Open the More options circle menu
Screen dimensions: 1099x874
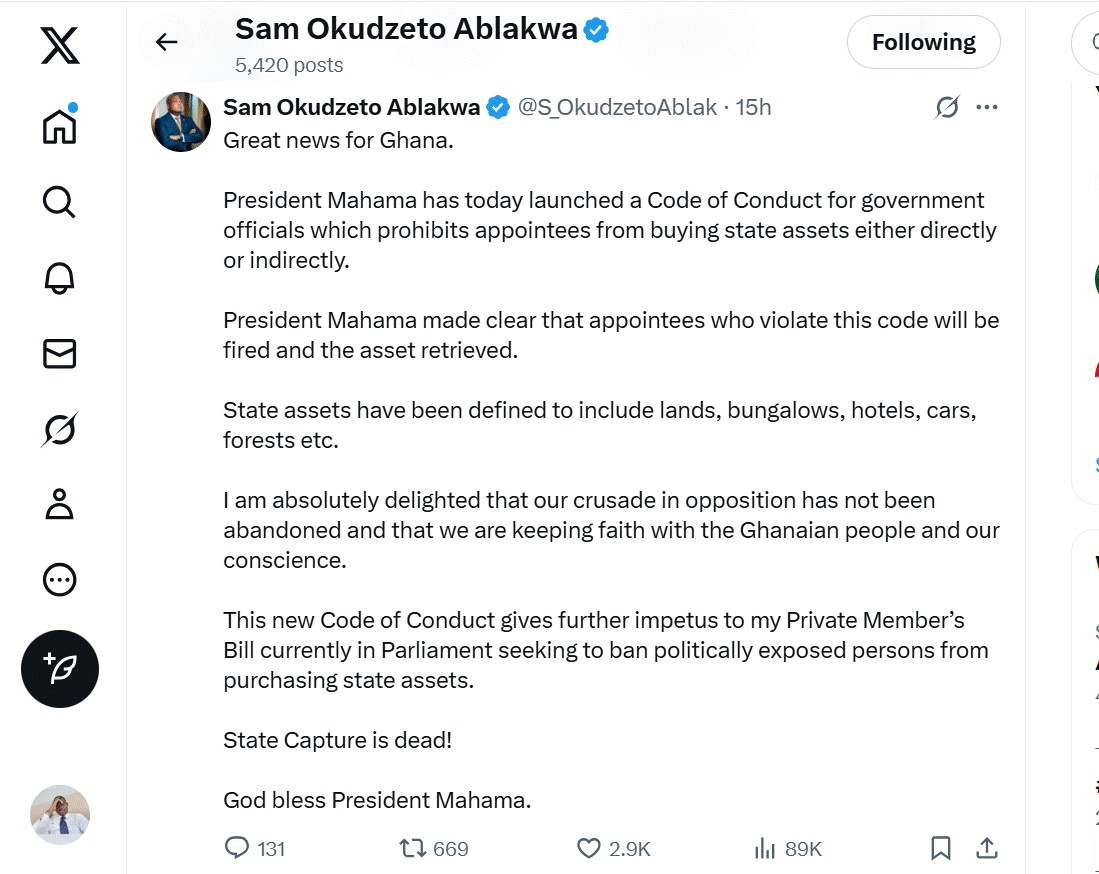60,580
